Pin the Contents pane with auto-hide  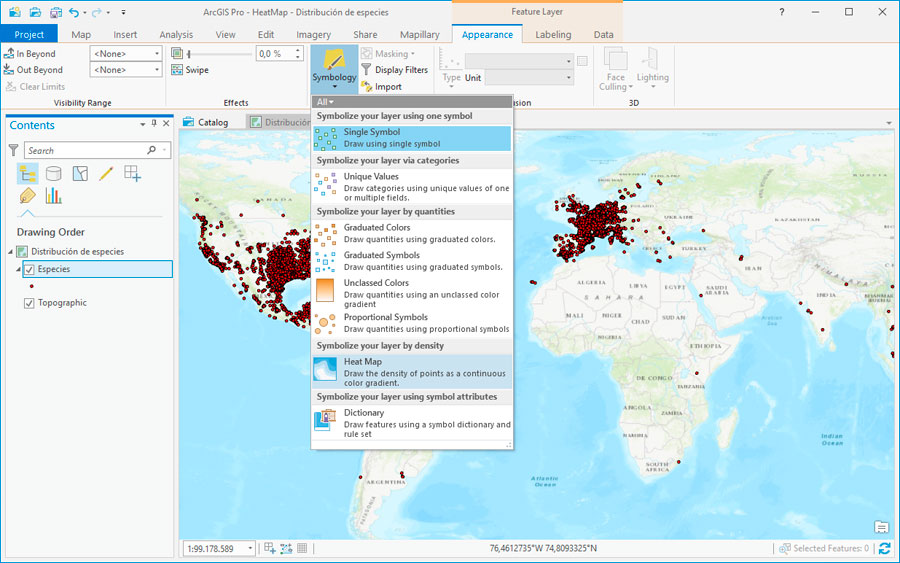tap(154, 123)
